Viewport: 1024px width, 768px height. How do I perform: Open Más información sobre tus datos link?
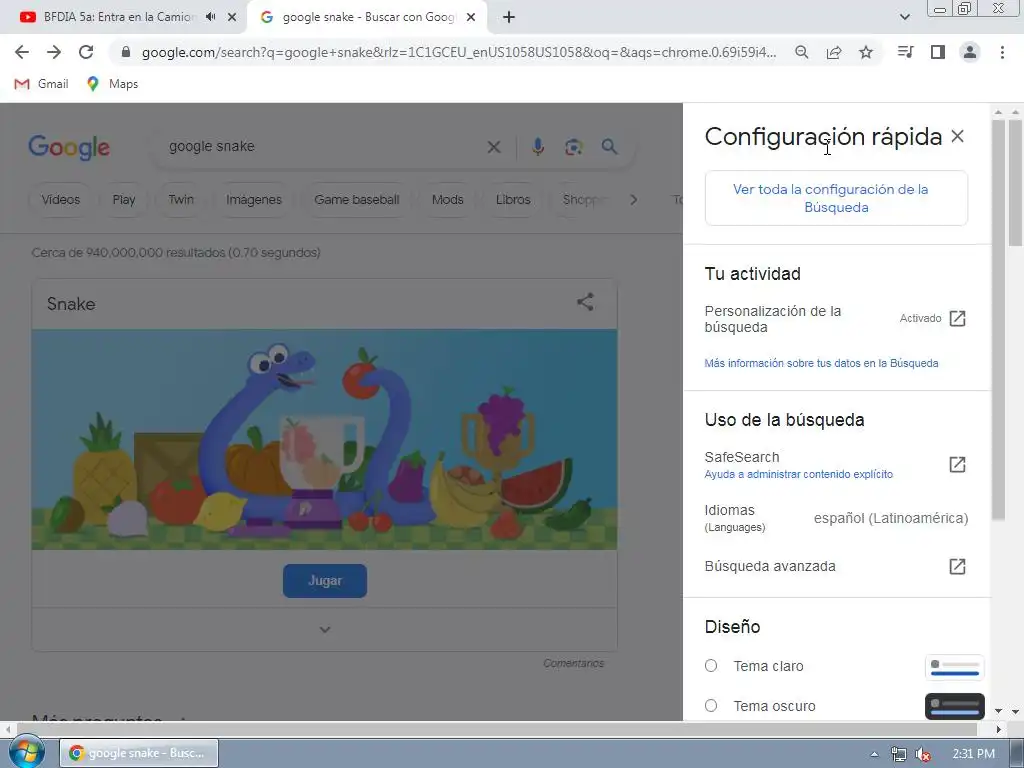(821, 363)
